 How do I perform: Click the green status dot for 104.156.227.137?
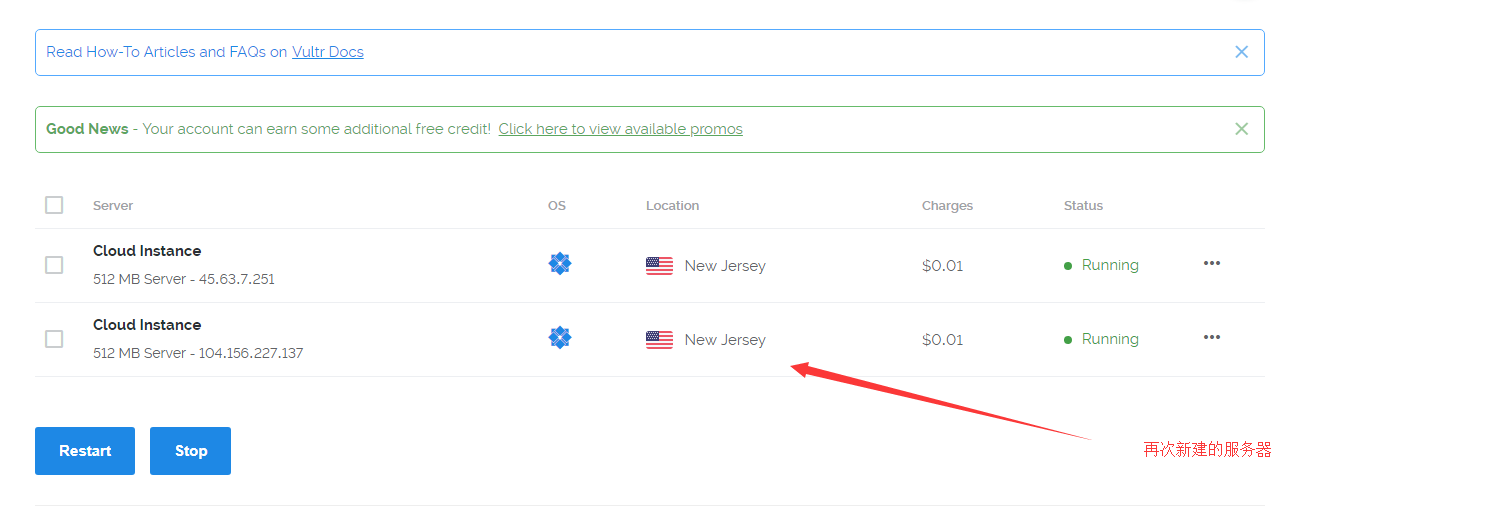1068,340
